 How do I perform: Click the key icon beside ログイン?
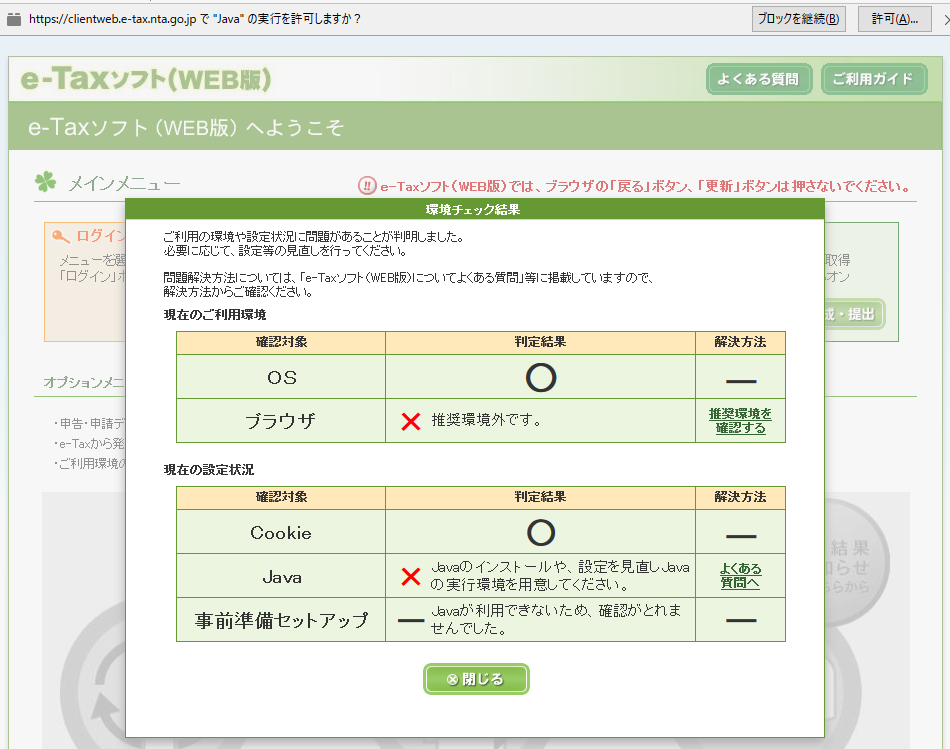[x=61, y=236]
